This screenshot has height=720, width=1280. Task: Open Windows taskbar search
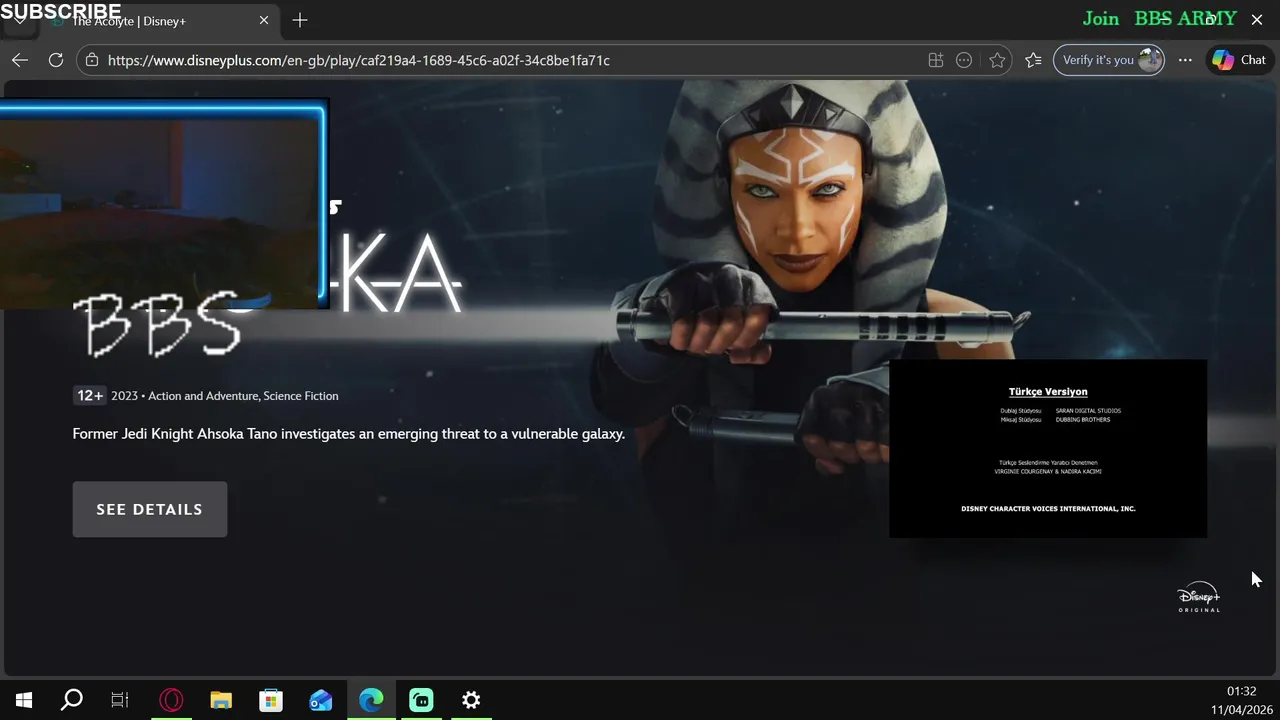point(72,700)
